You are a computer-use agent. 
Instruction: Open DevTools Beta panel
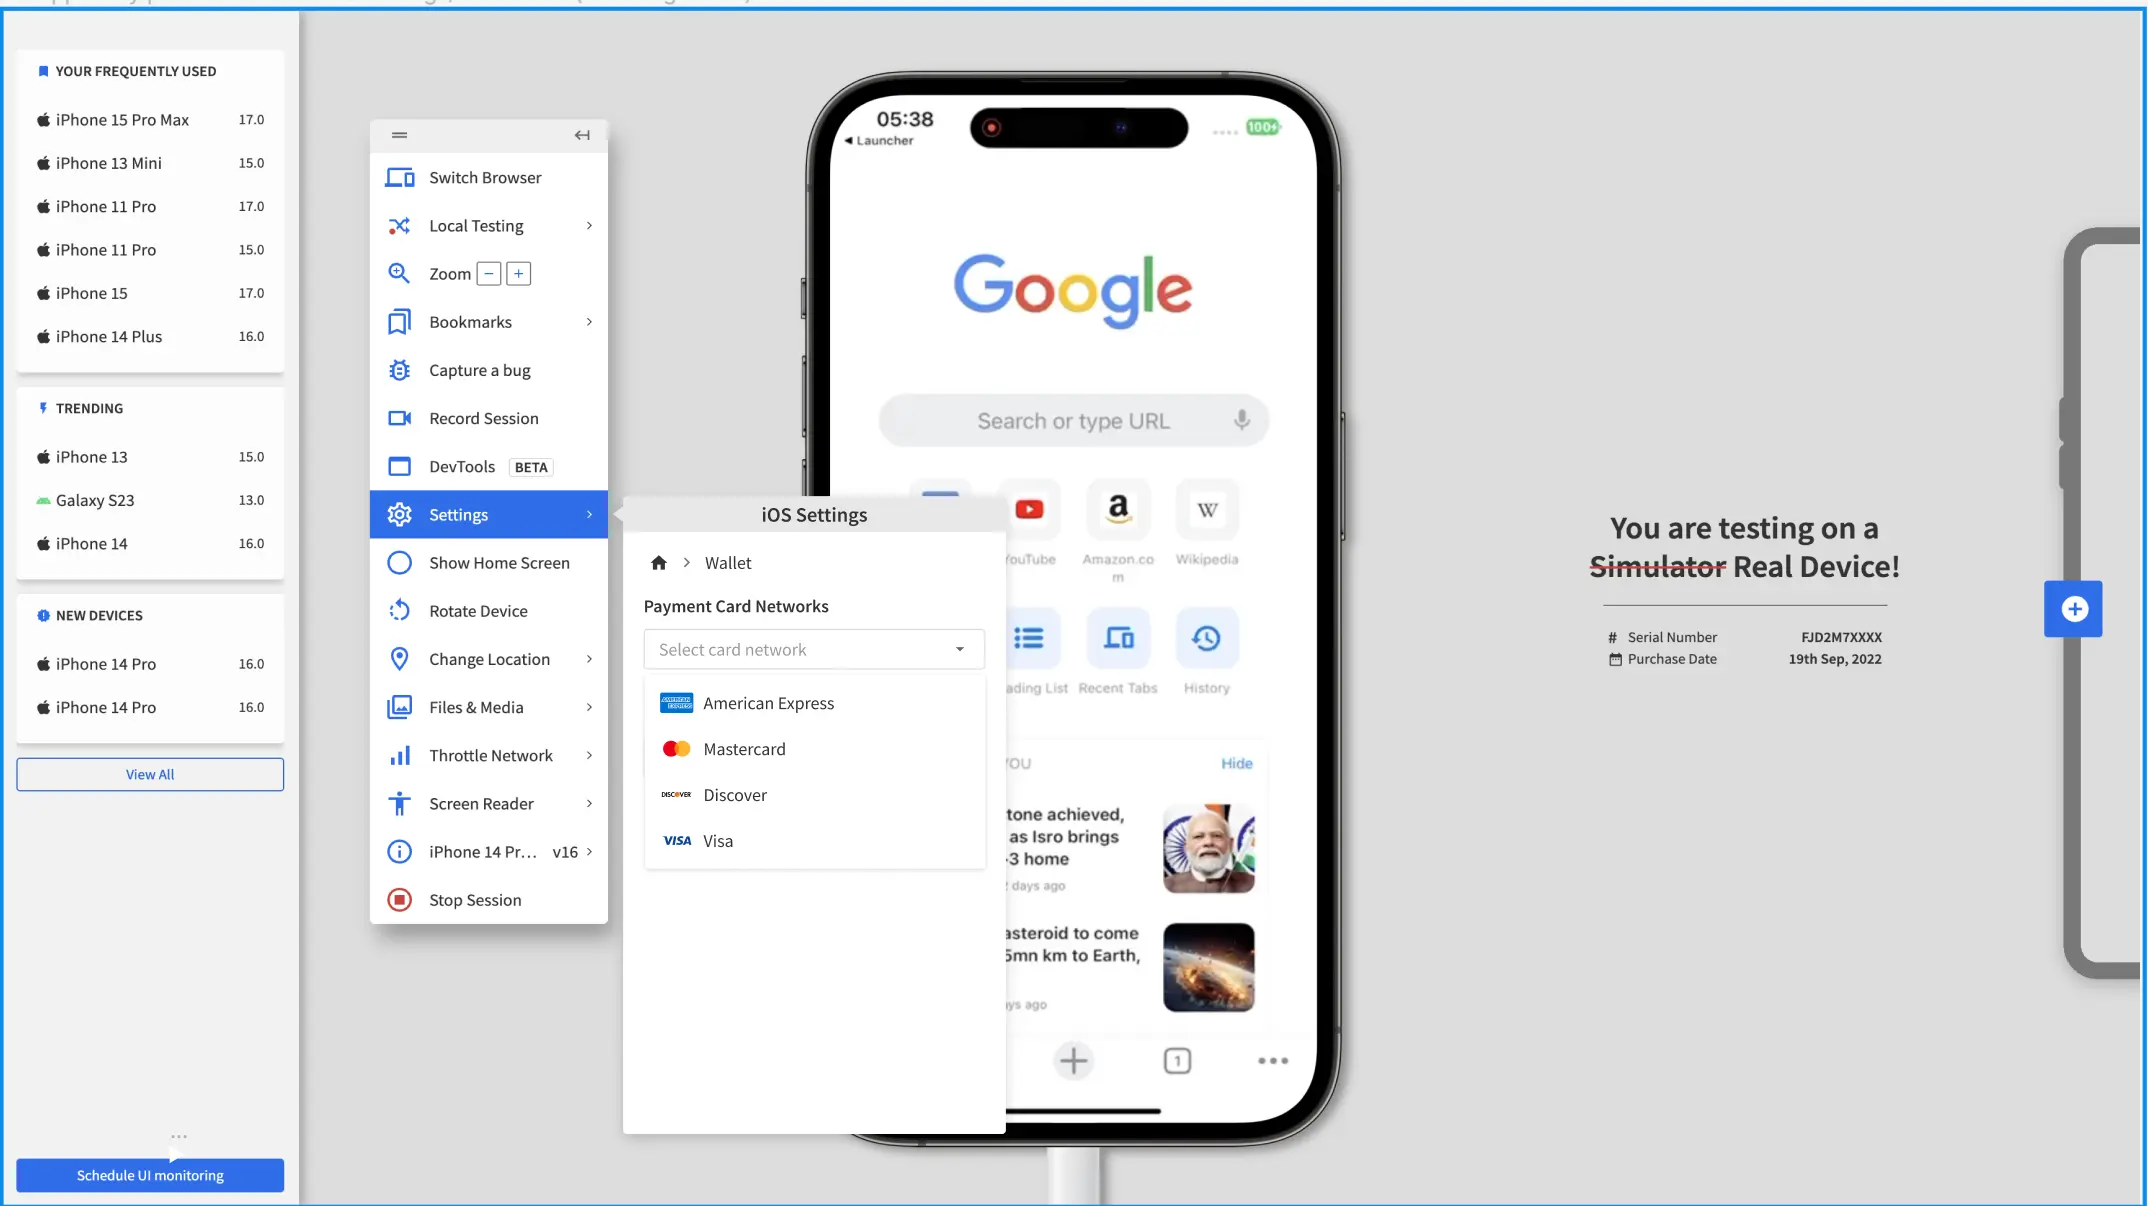[x=488, y=465]
